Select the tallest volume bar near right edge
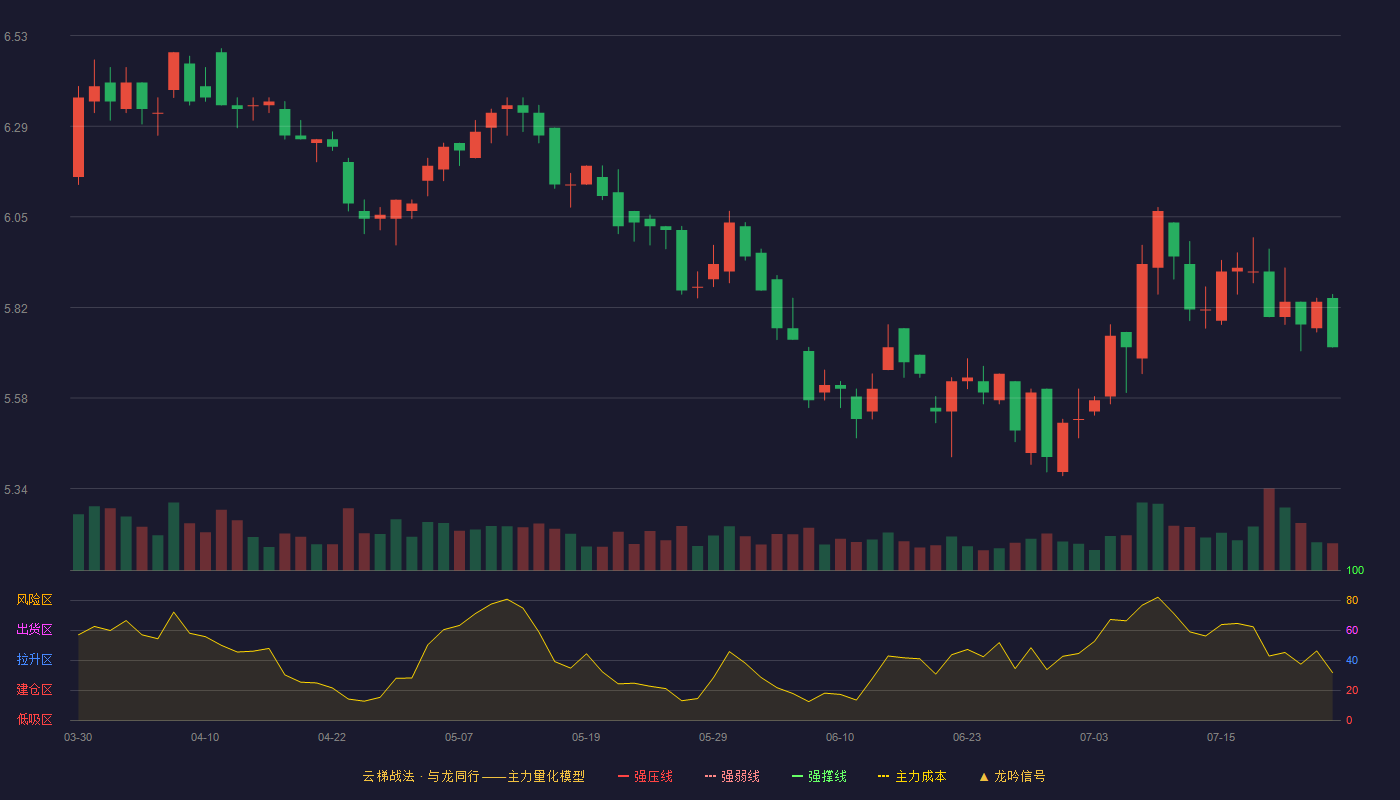The image size is (1400, 800). coord(1269,529)
